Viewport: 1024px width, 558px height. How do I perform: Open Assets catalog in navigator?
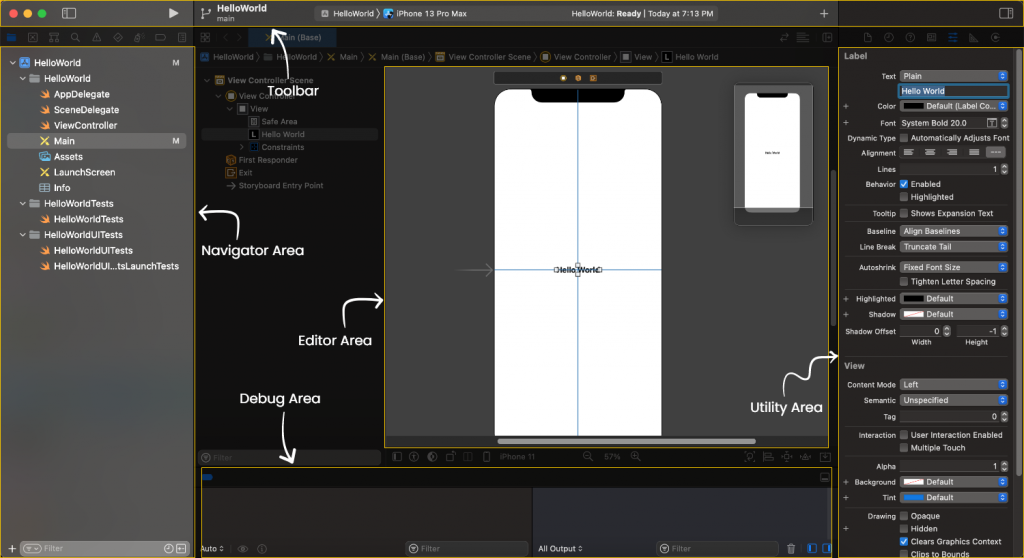68,157
